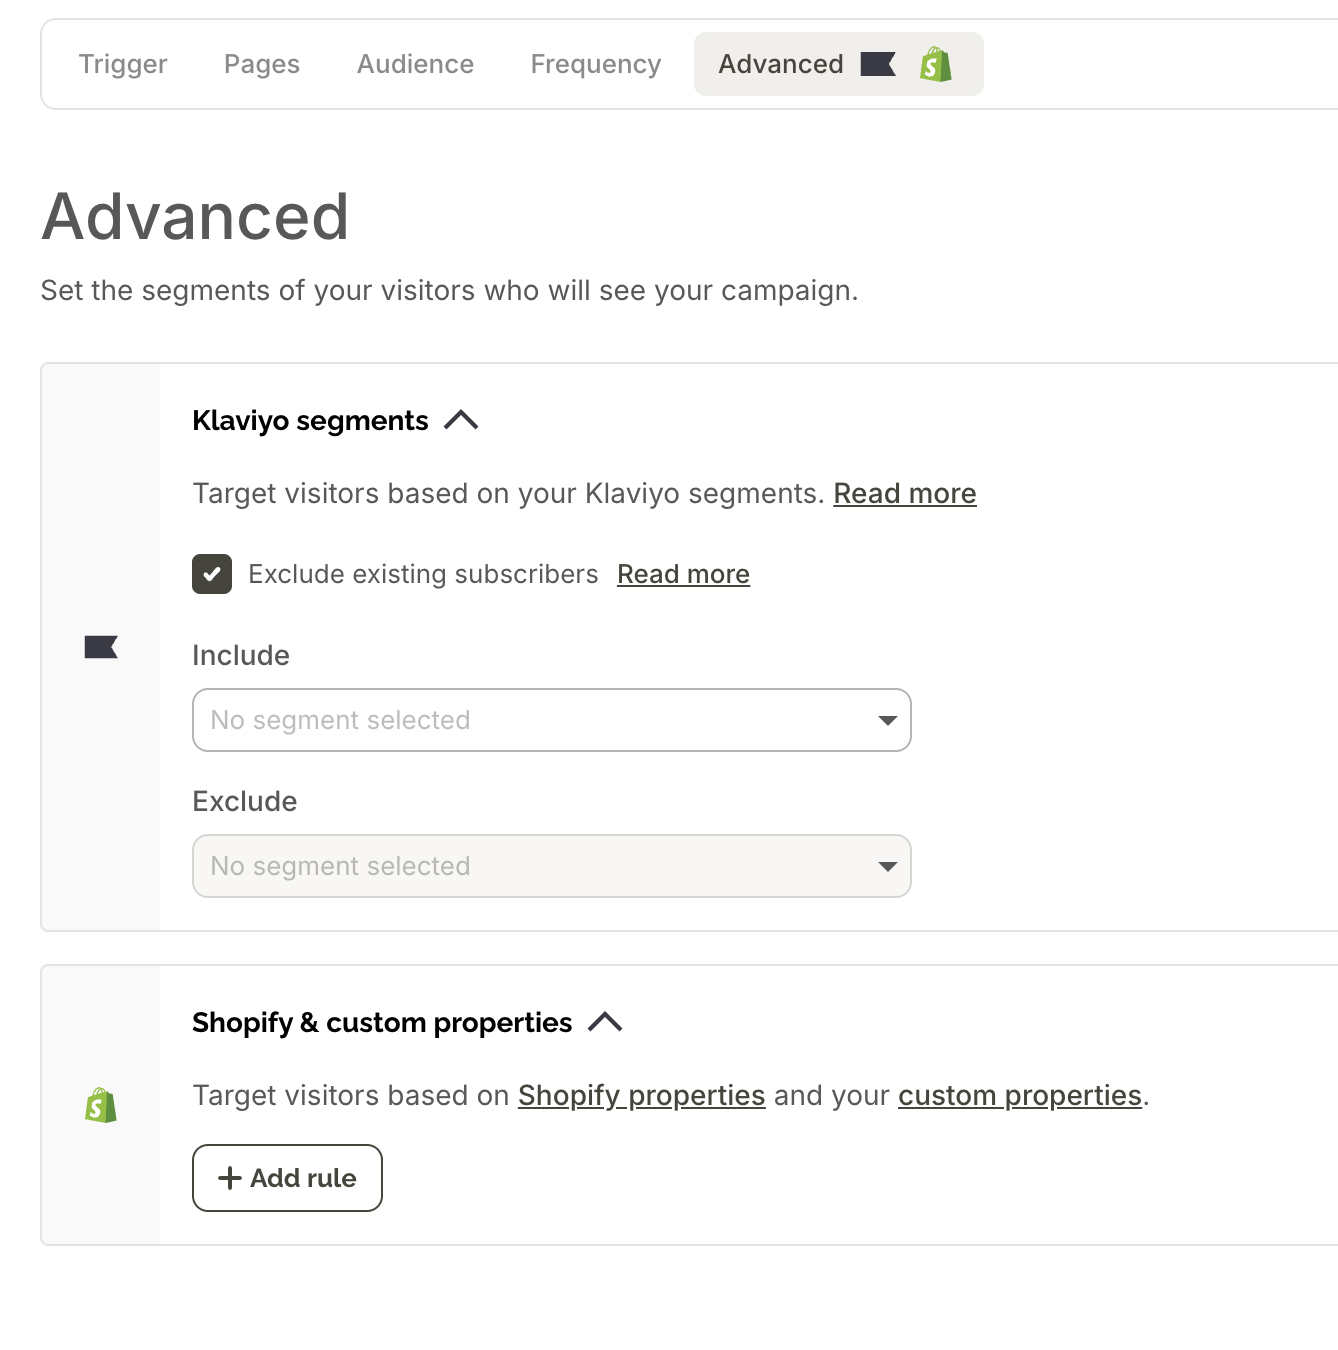Follow the Shopify properties link
Viewport: 1338px width, 1350px height.
pos(641,1096)
